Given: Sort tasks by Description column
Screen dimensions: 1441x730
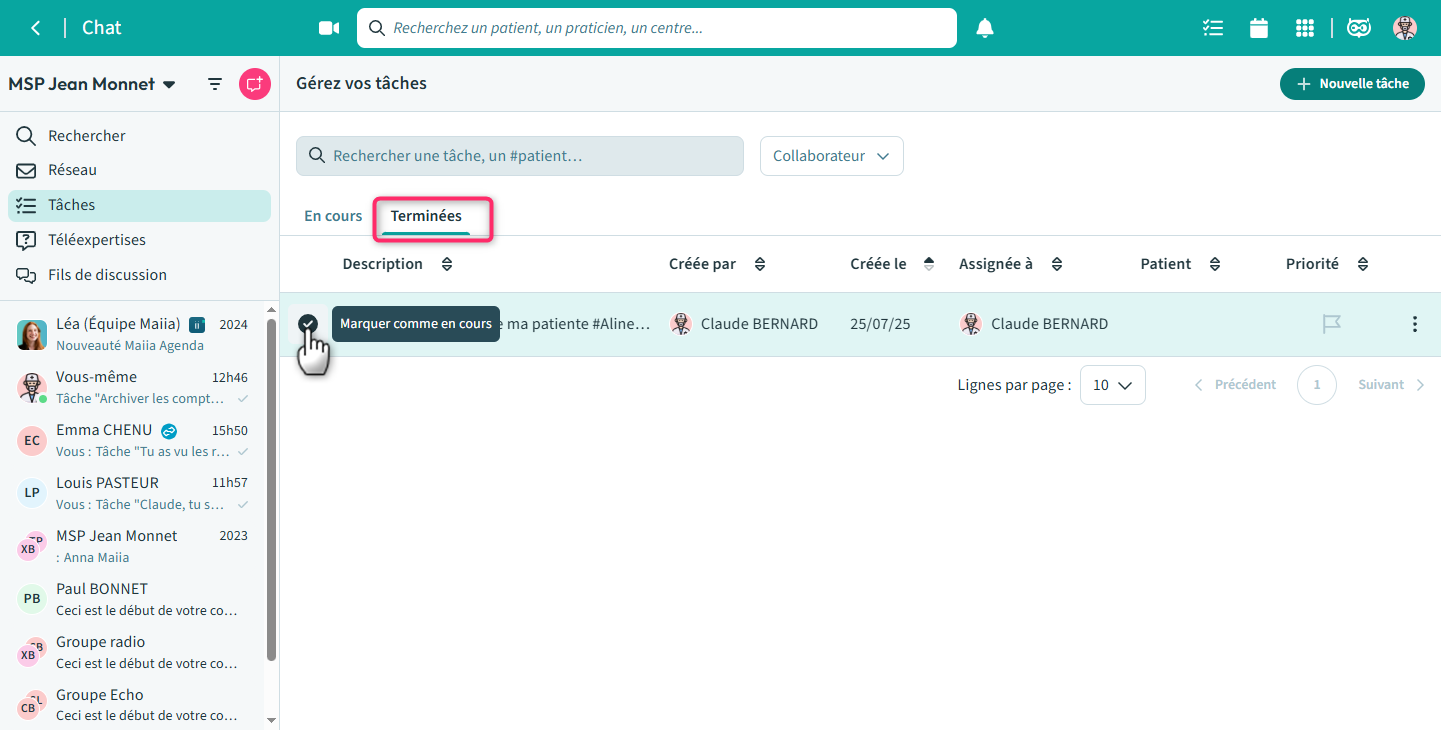Looking at the screenshot, I should (447, 264).
